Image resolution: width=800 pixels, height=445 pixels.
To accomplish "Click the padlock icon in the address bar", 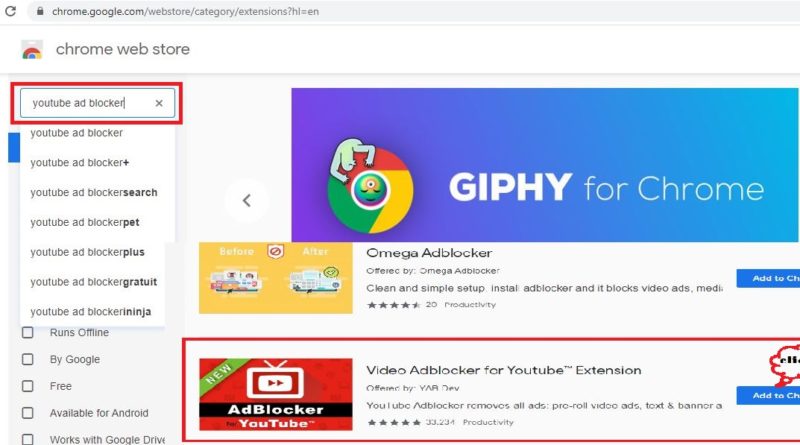I will pyautogui.click(x=40, y=11).
